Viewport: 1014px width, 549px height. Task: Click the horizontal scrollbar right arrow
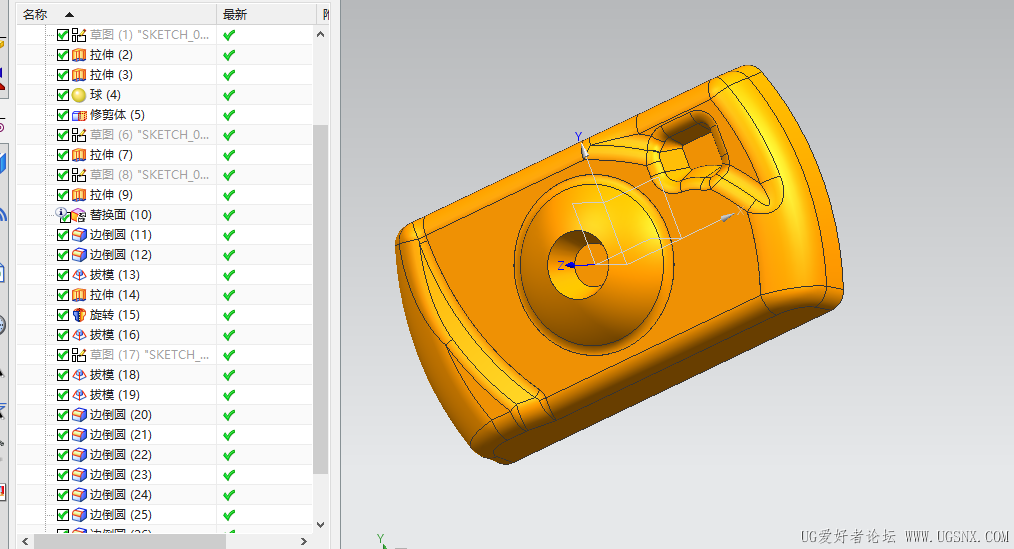pos(303,541)
